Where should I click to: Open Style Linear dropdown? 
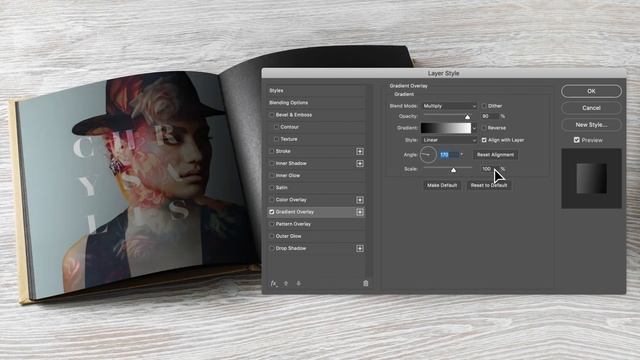(x=449, y=140)
